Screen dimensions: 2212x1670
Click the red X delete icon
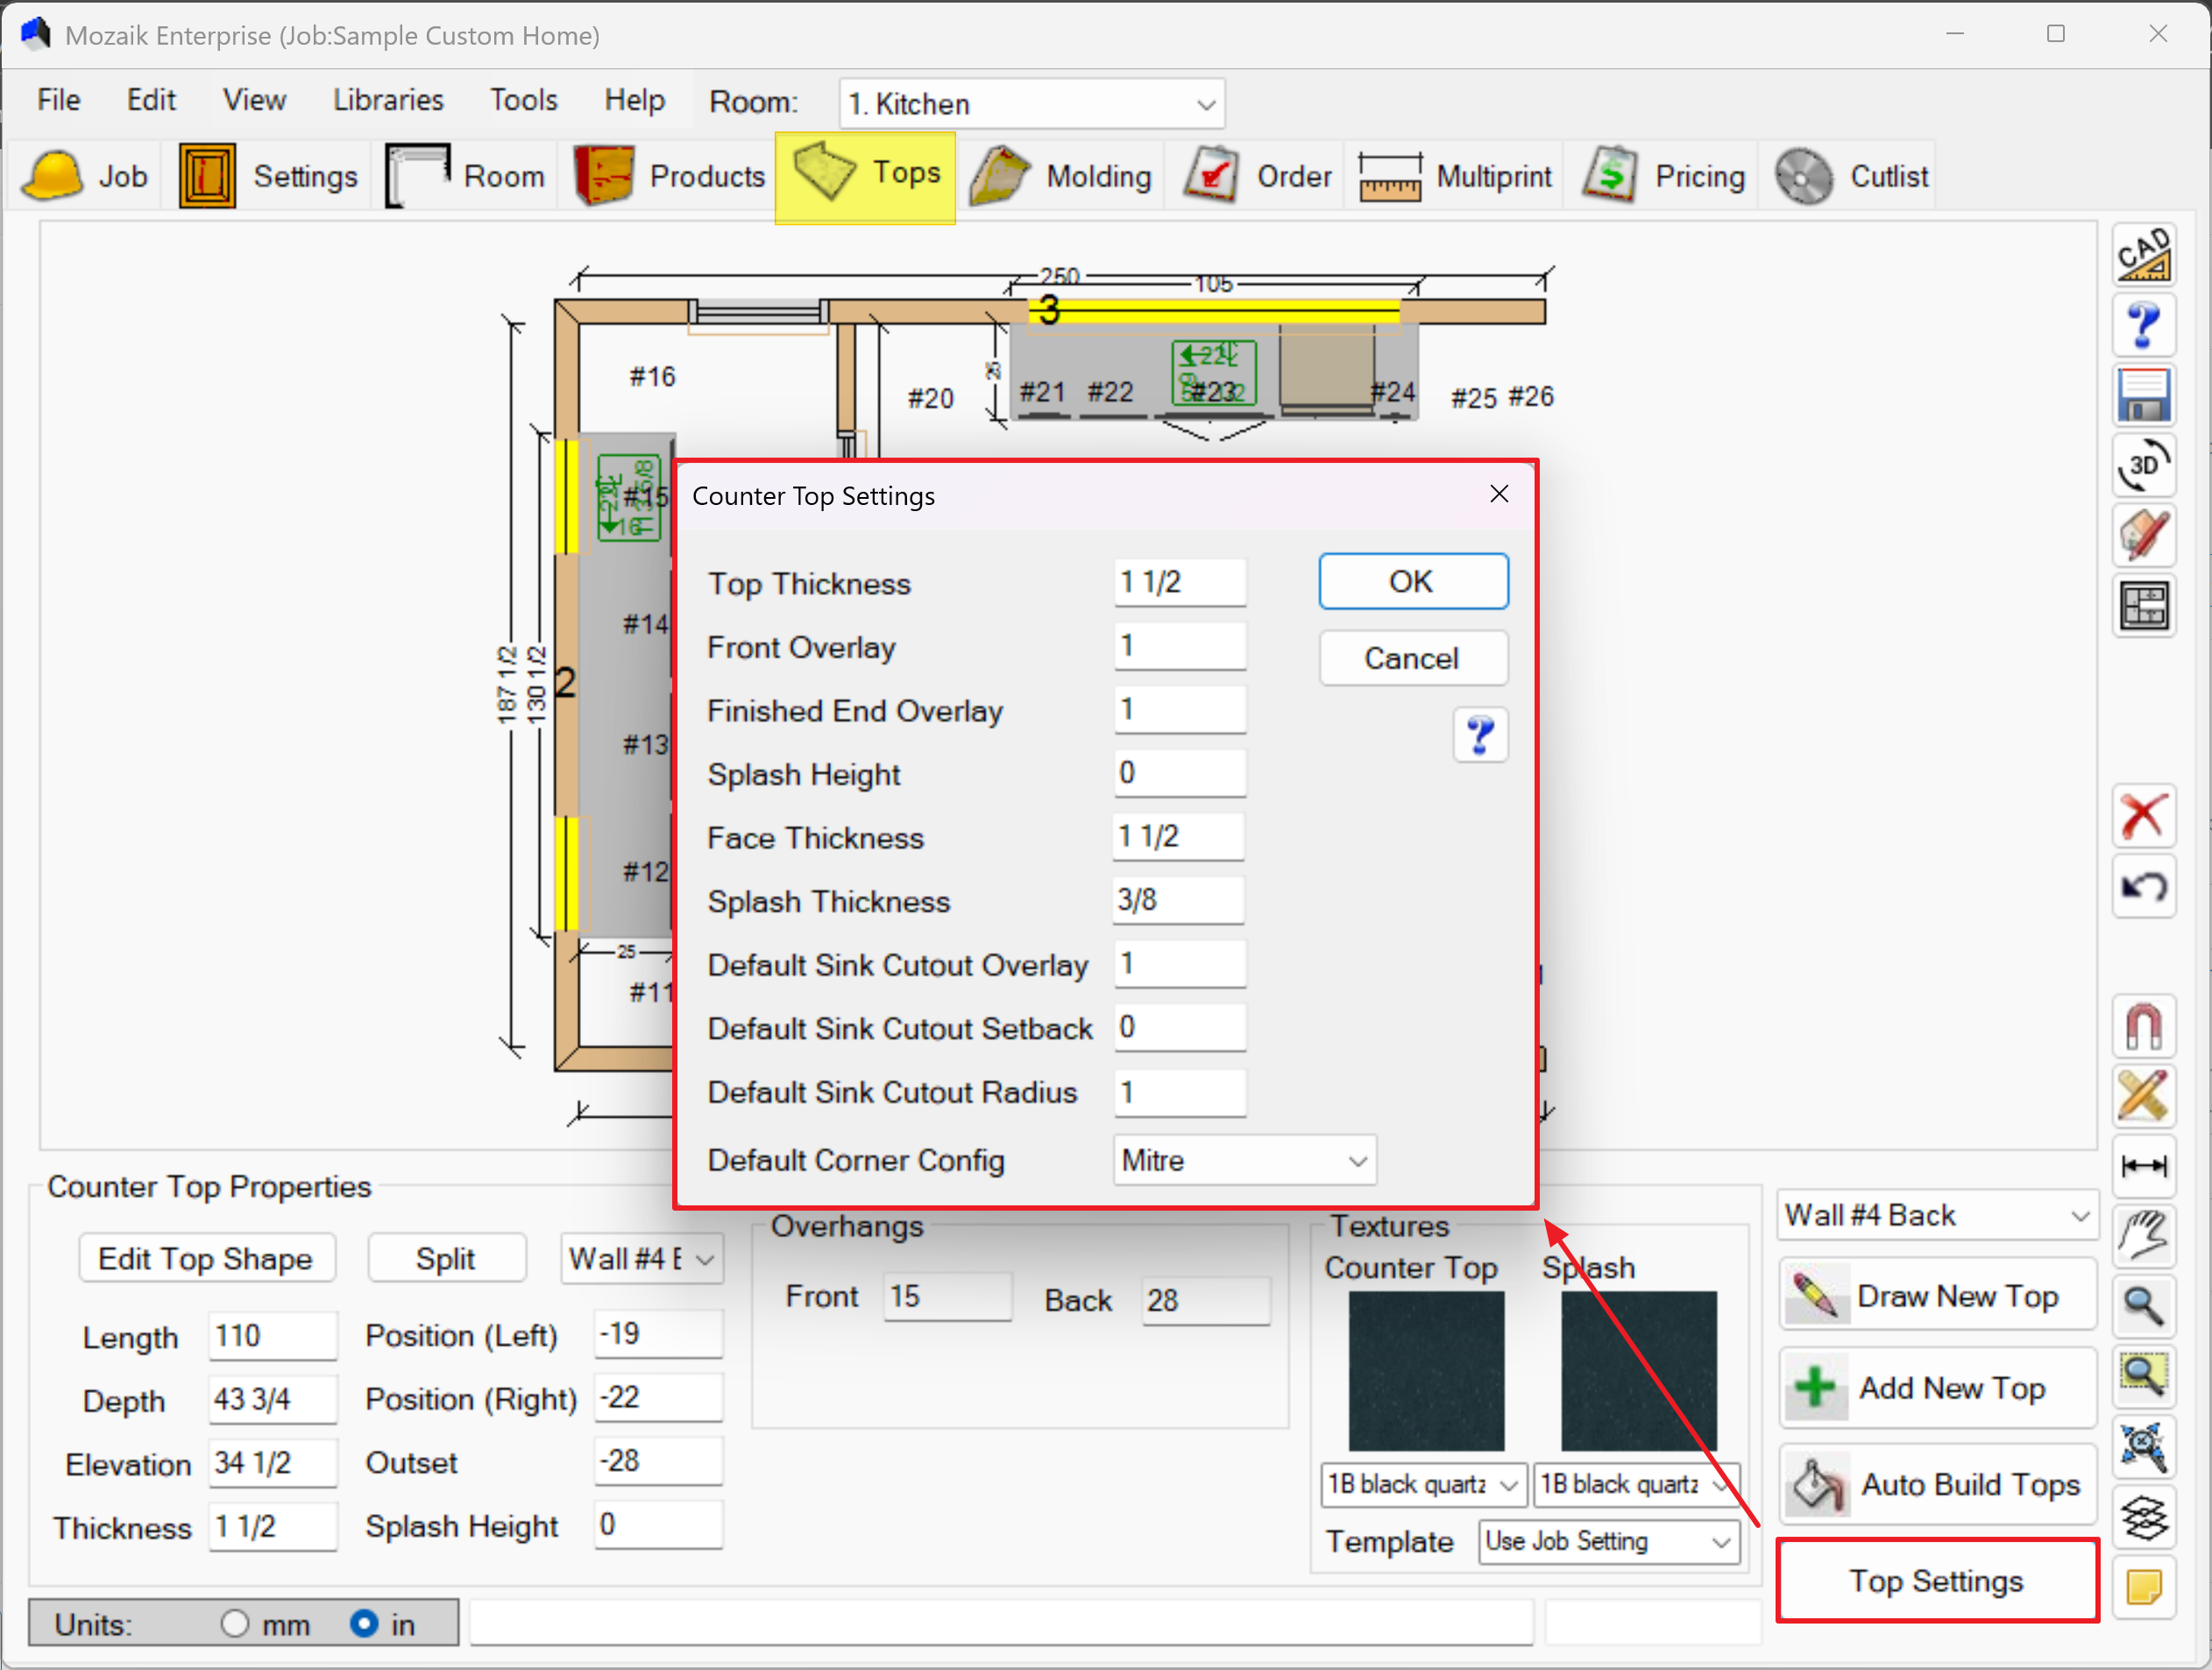(x=2143, y=816)
